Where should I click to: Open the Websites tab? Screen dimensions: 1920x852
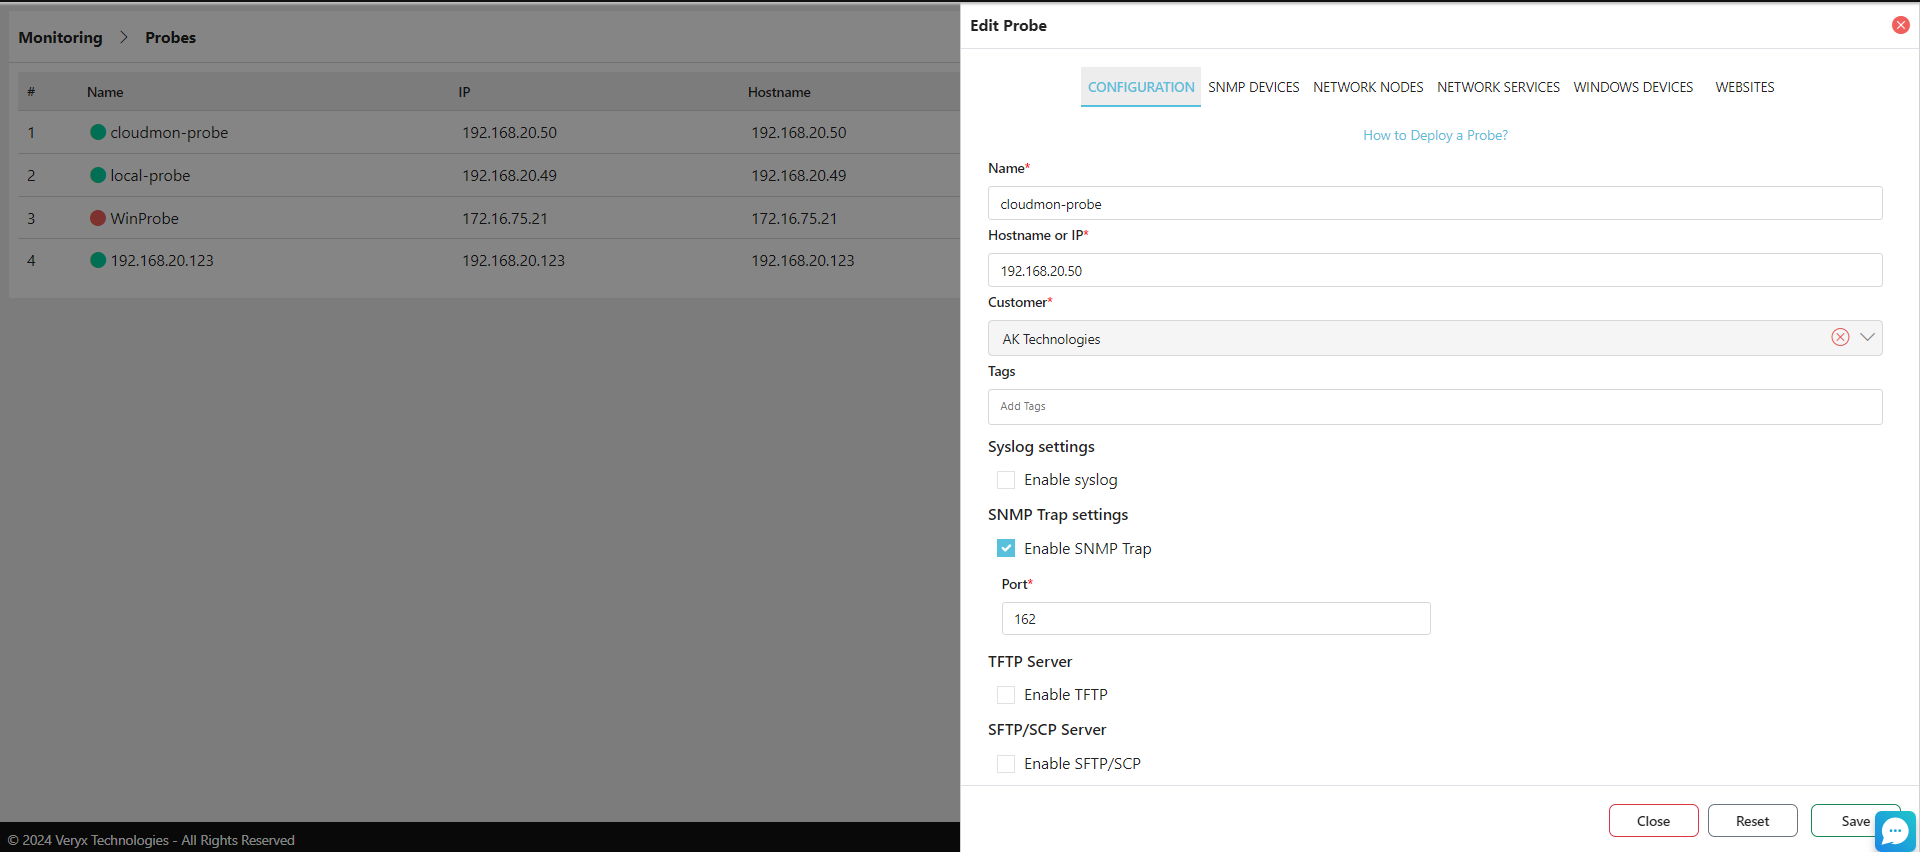pyautogui.click(x=1745, y=87)
